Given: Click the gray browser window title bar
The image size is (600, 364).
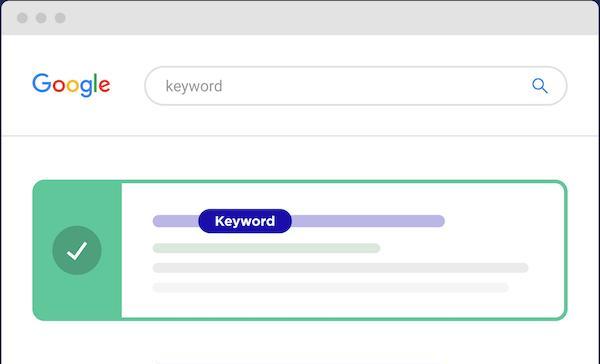Looking at the screenshot, I should pyautogui.click(x=300, y=18).
